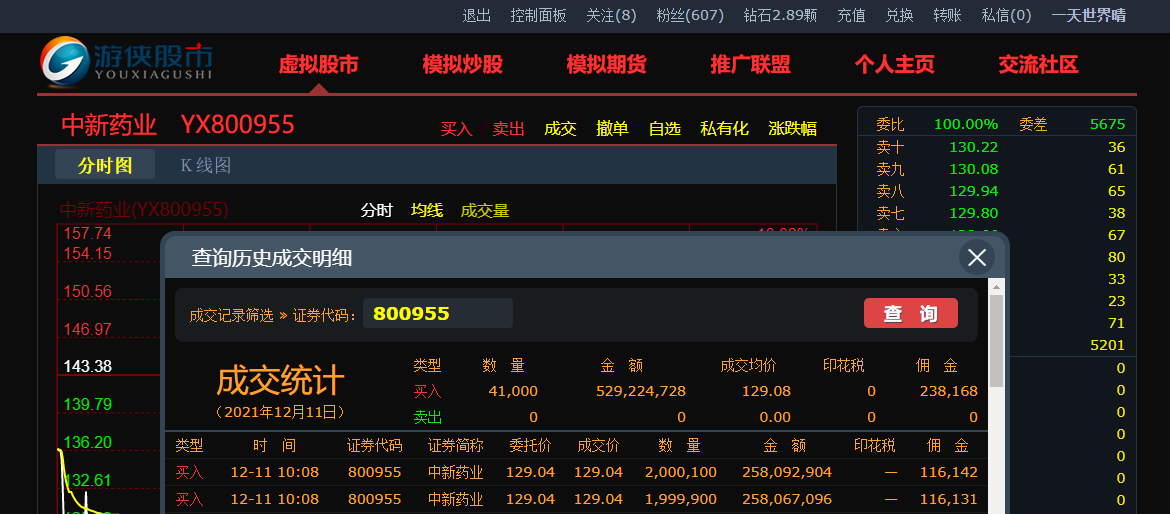Open the 交流社区 menu
Viewport: 1170px width, 514px height.
click(x=1039, y=65)
